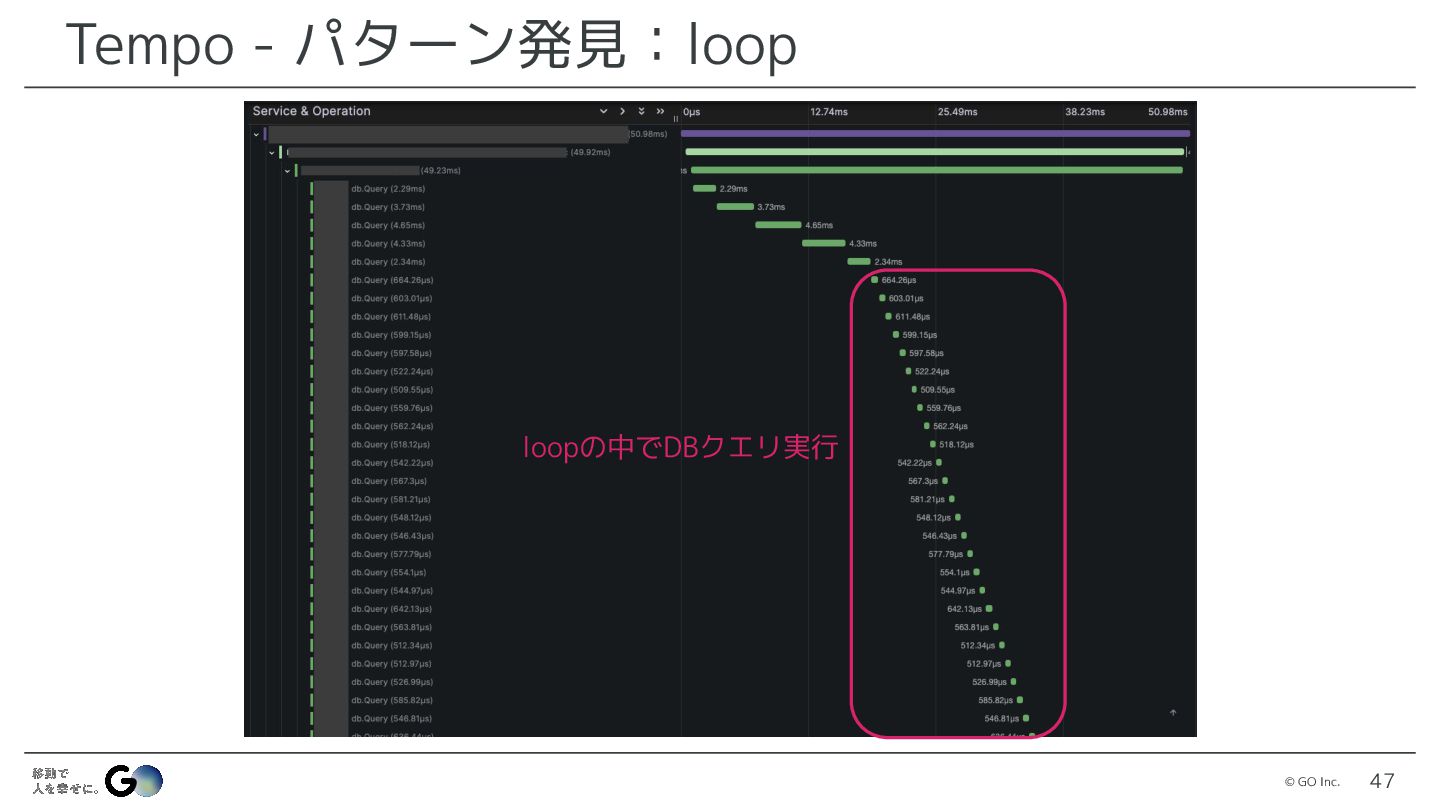Select the db.Query (559.76µs) row
This screenshot has height=810, width=1440.
pyautogui.click(x=391, y=408)
